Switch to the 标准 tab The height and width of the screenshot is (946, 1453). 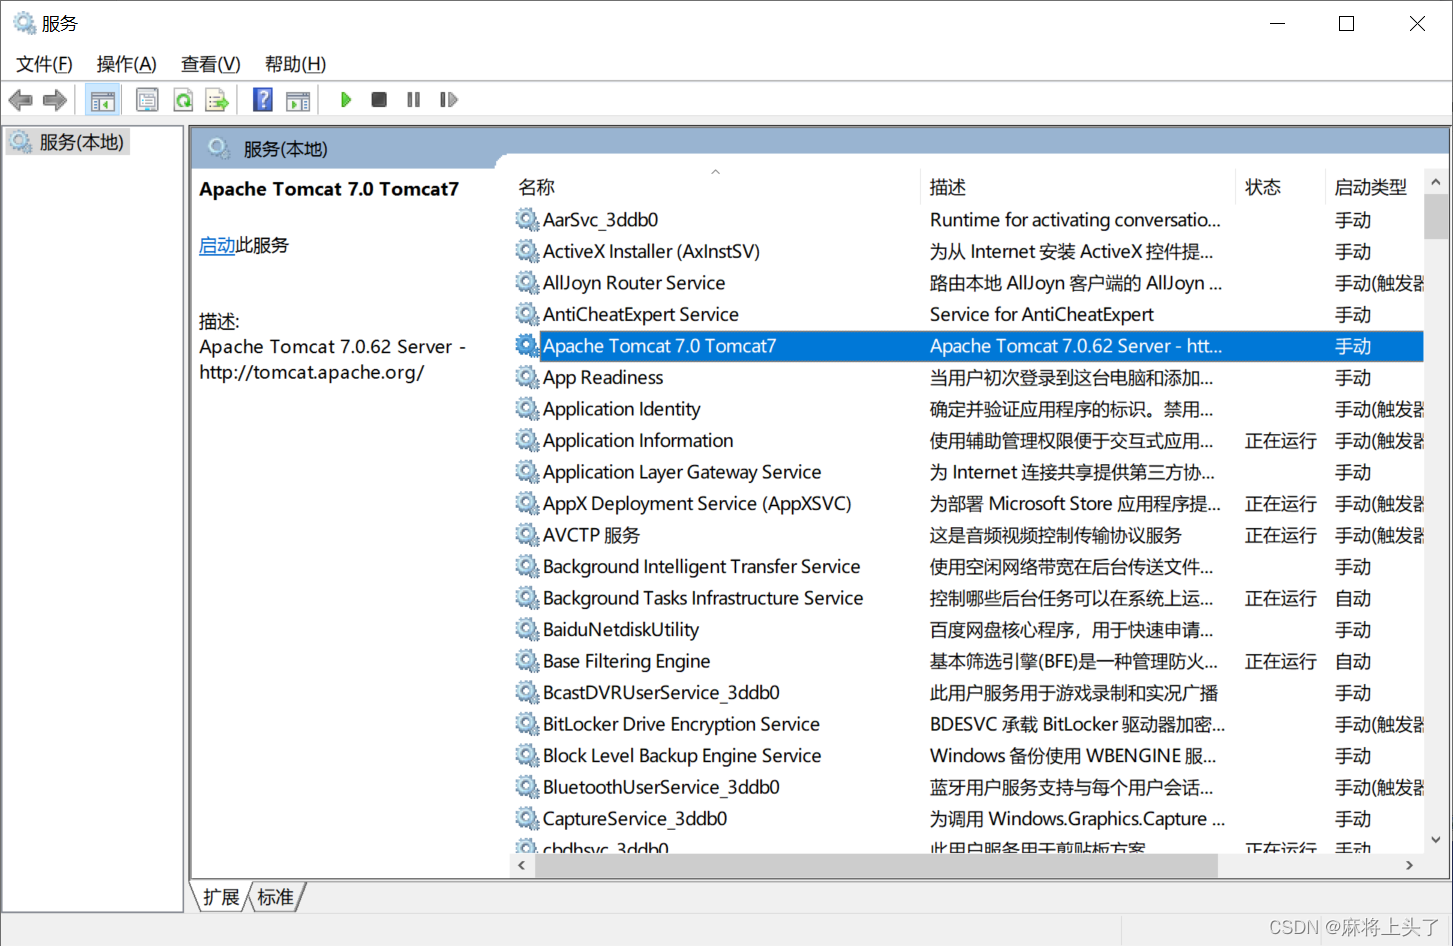tap(276, 897)
